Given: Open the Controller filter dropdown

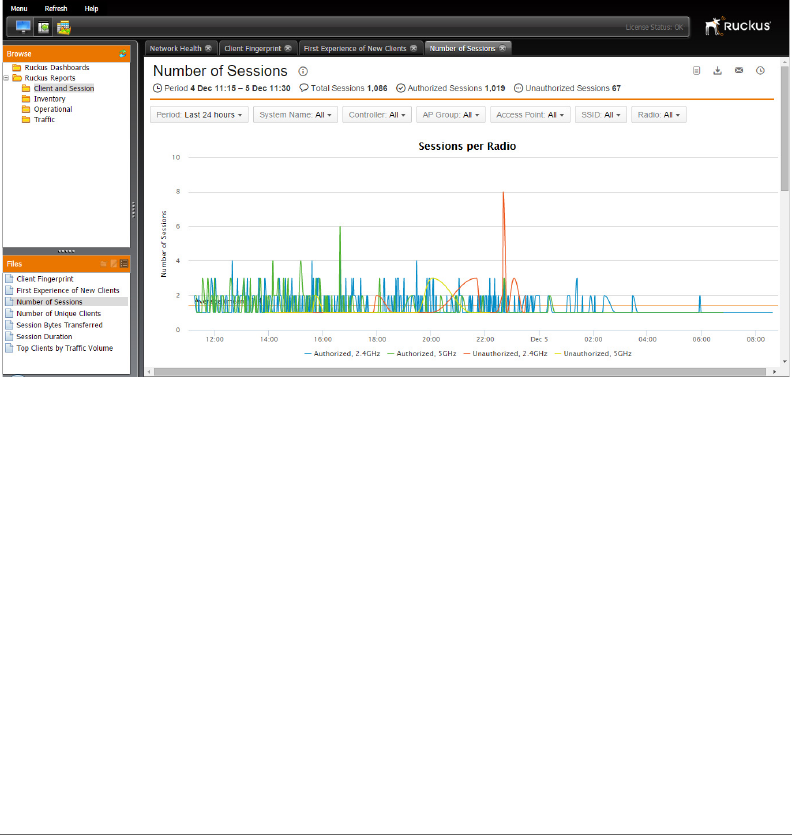Looking at the screenshot, I should 377,115.
